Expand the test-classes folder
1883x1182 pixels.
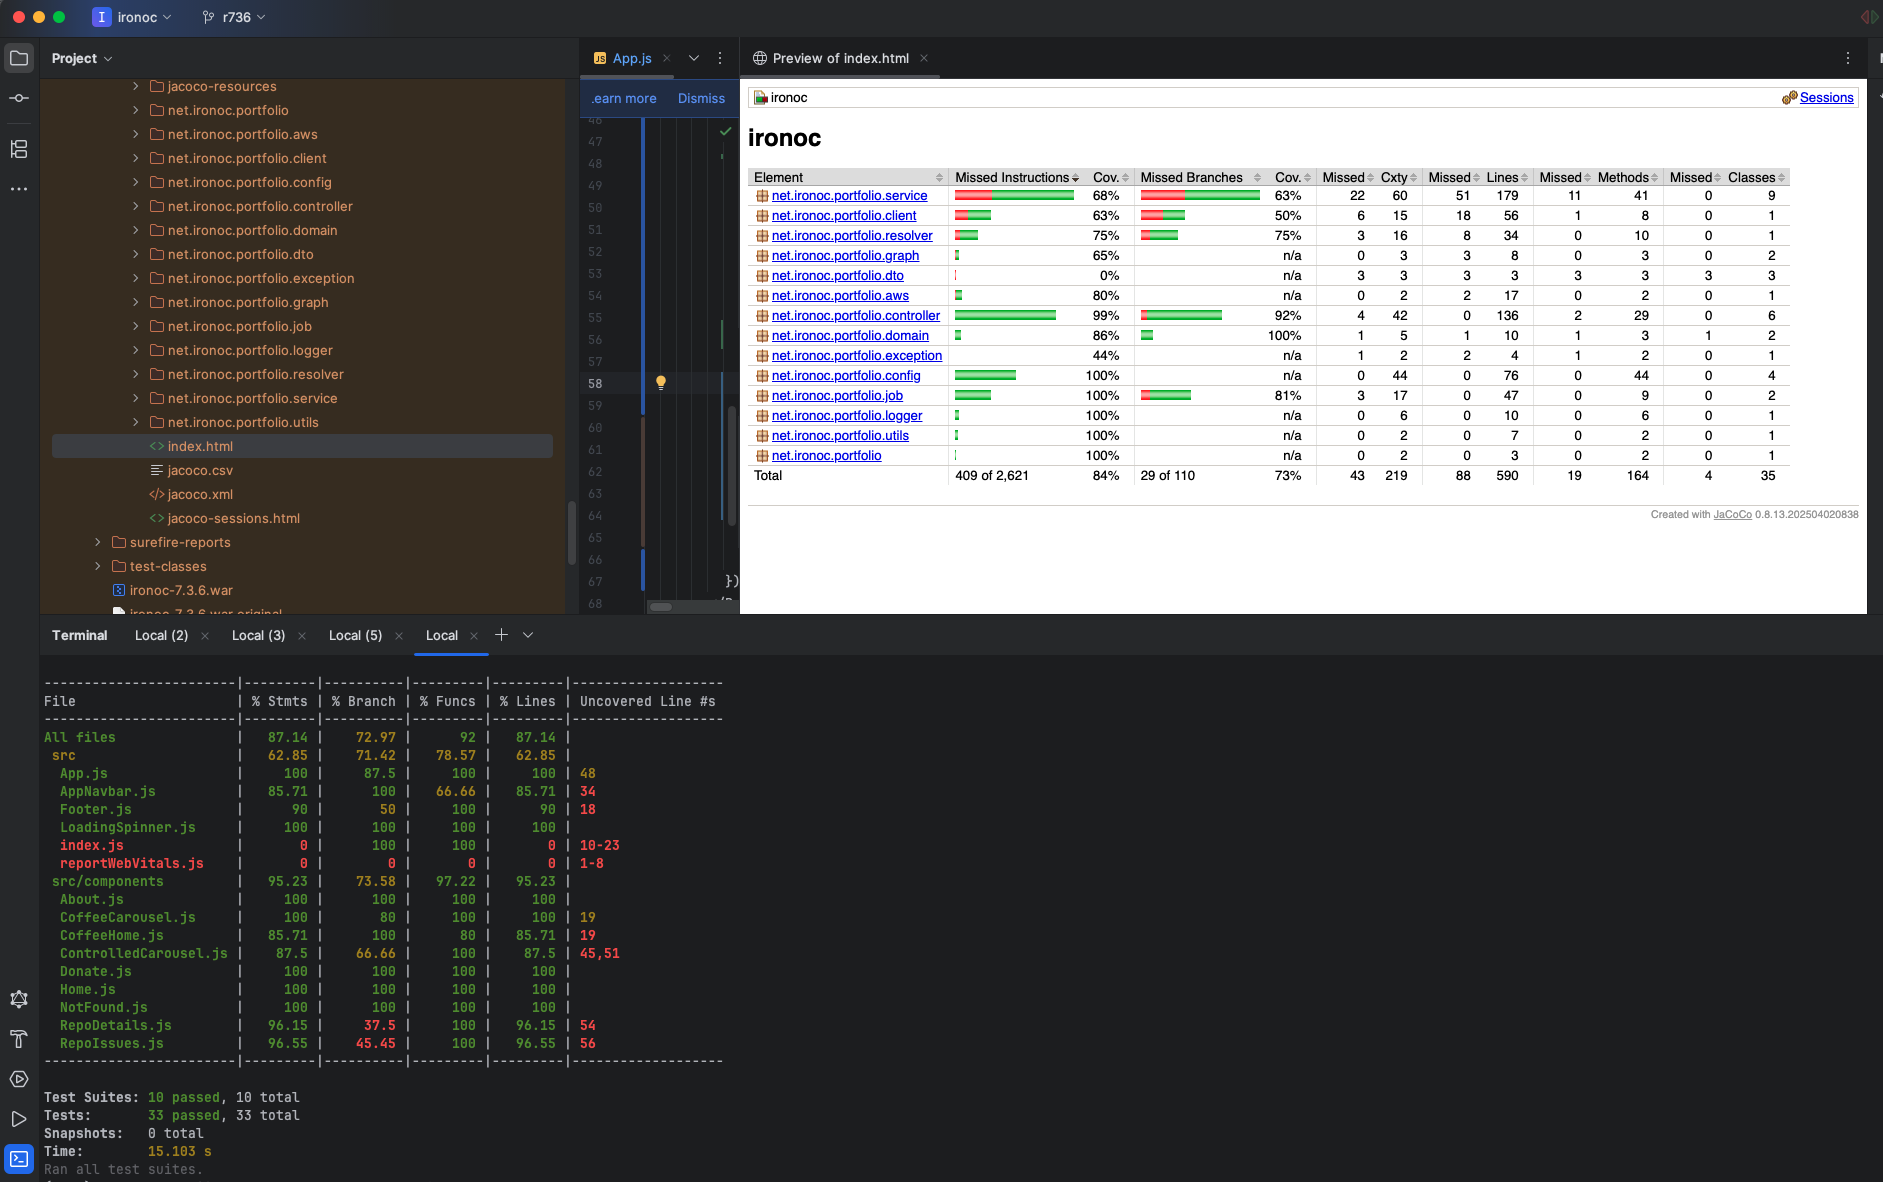point(98,566)
